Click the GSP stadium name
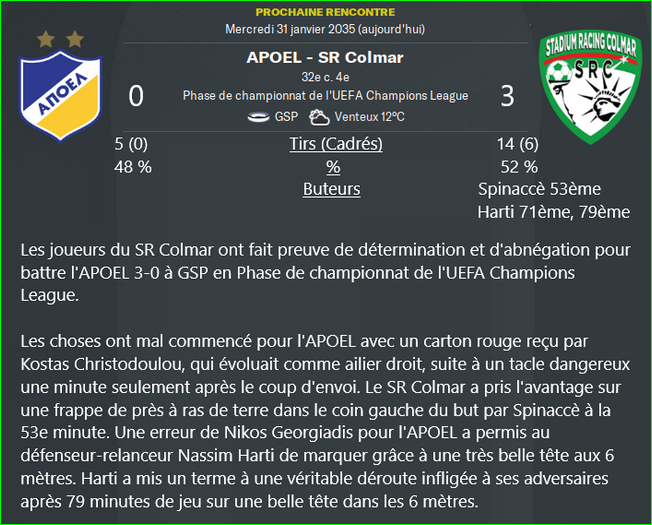 point(286,117)
